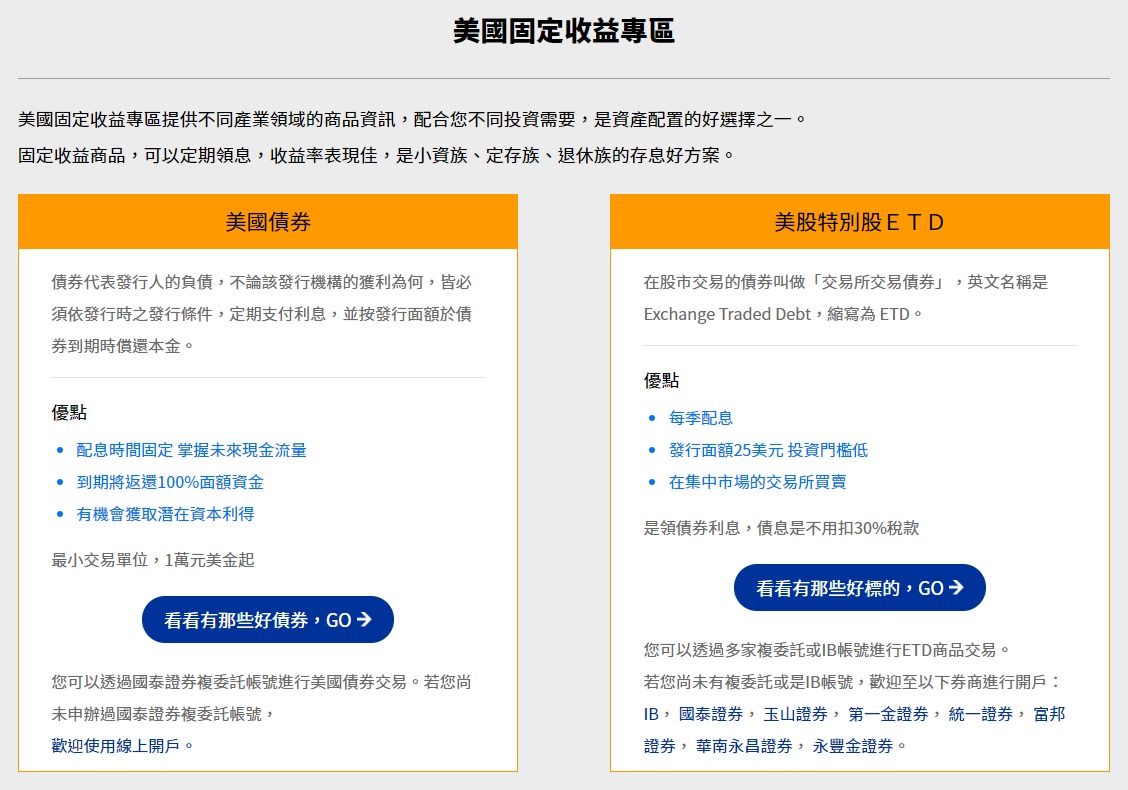Click the 美國固定收益專區 page title
Viewport: 1128px width, 790px height.
(x=564, y=31)
